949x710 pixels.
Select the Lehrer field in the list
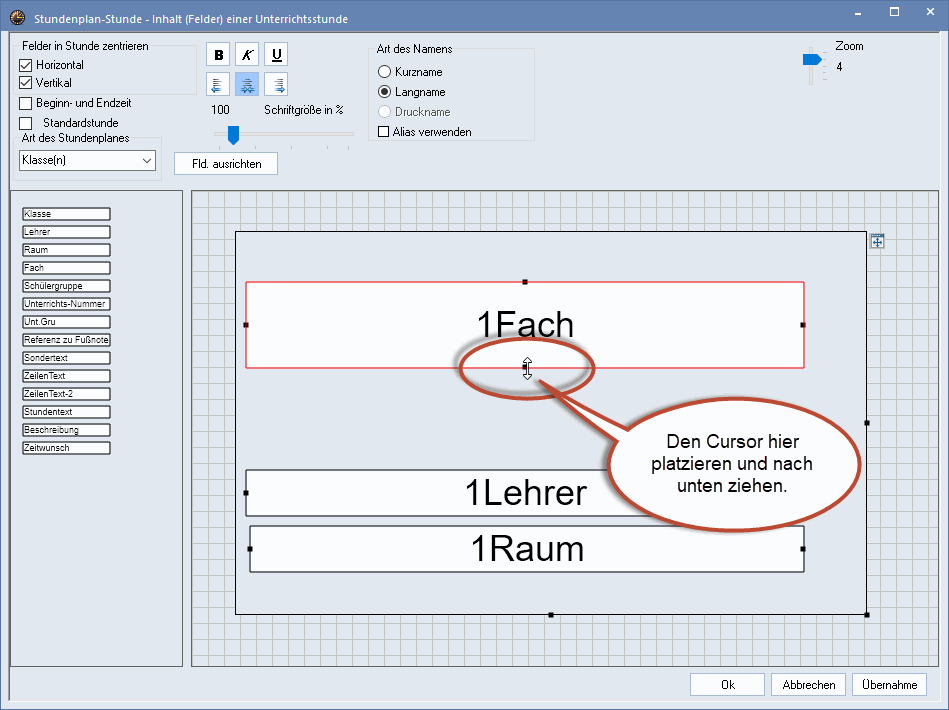click(x=67, y=232)
